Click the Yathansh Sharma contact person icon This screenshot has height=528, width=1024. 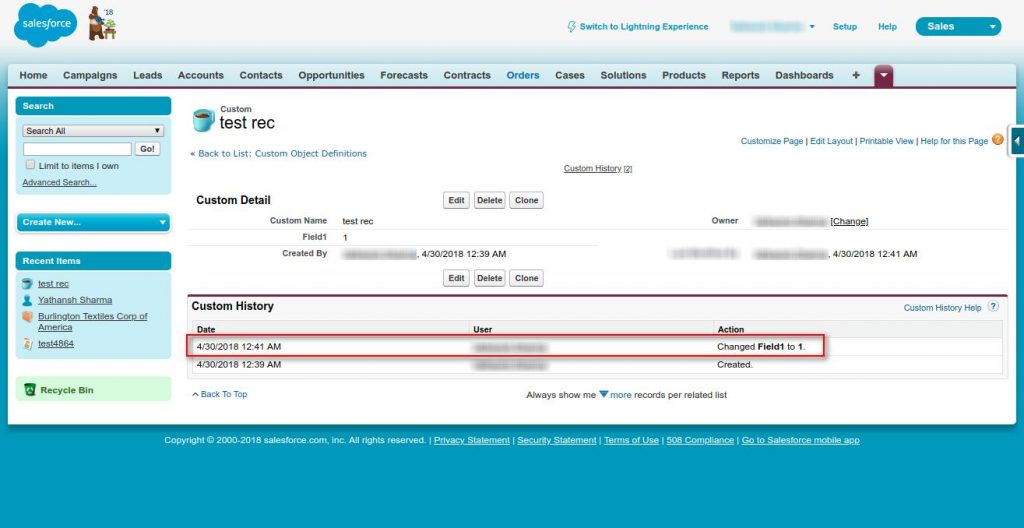pos(27,300)
